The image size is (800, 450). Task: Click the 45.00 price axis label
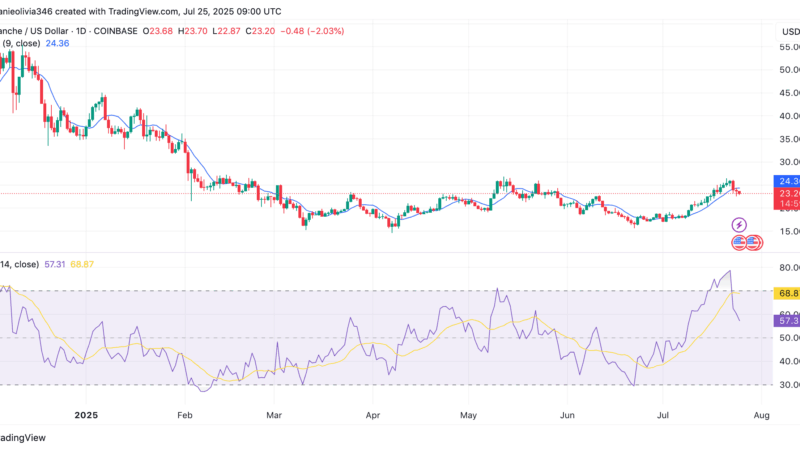coord(789,93)
